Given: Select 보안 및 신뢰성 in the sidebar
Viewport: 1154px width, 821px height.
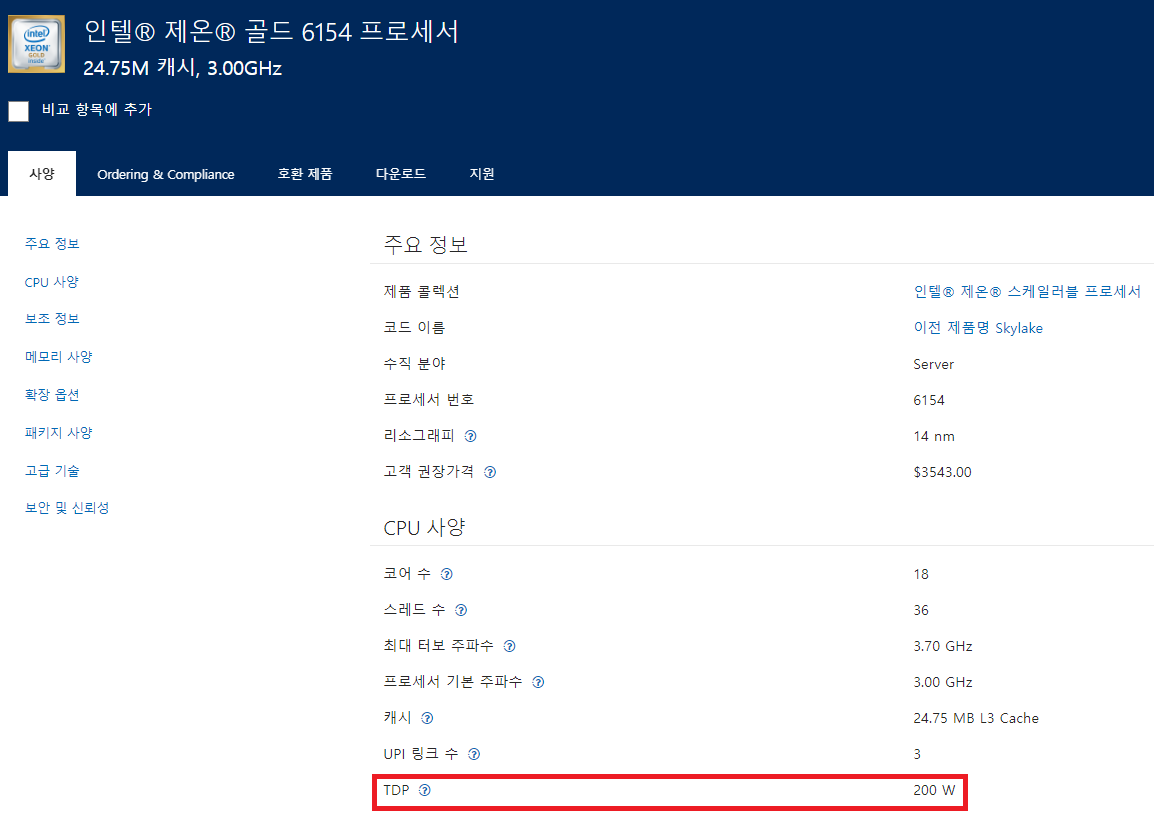Looking at the screenshot, I should coord(67,508).
